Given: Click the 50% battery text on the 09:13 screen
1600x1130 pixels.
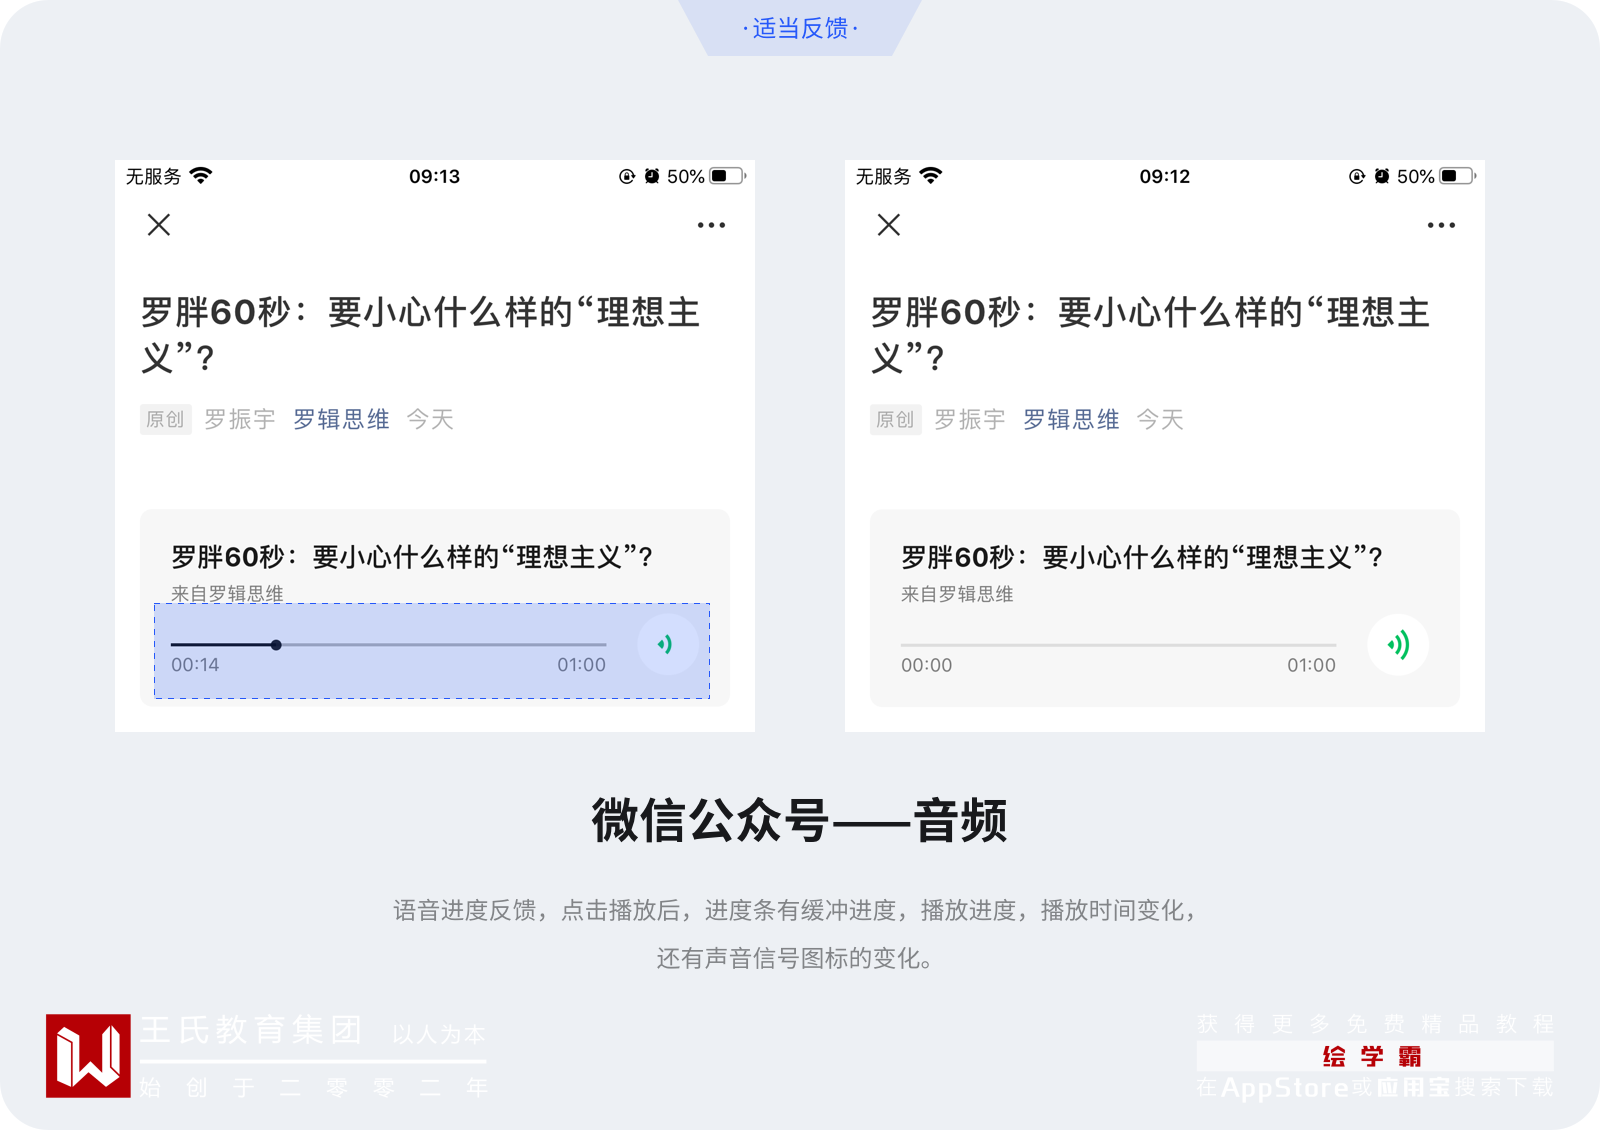Looking at the screenshot, I should (685, 176).
